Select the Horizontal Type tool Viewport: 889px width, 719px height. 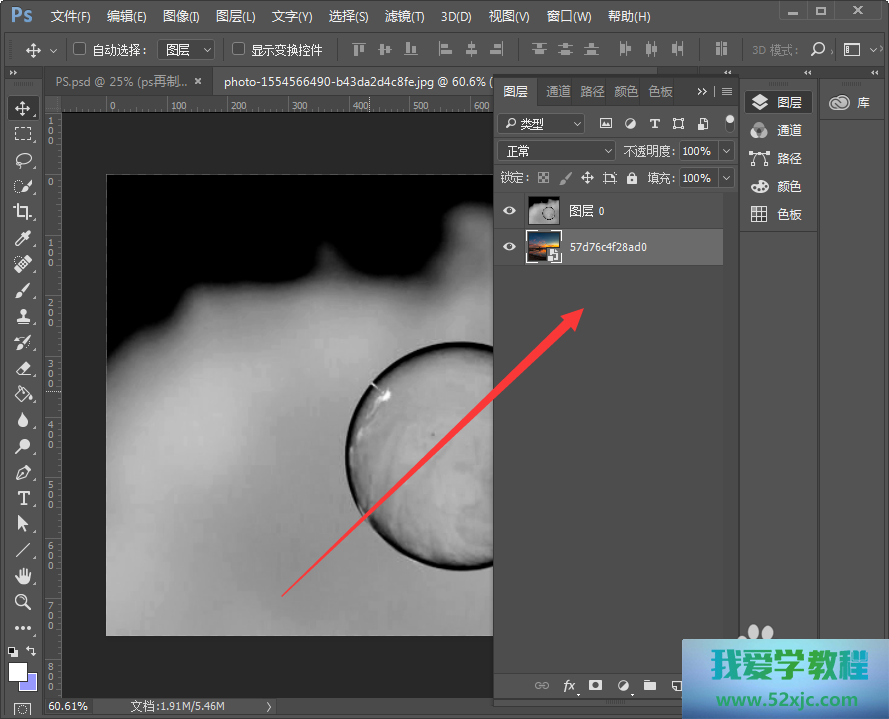pyautogui.click(x=23, y=498)
